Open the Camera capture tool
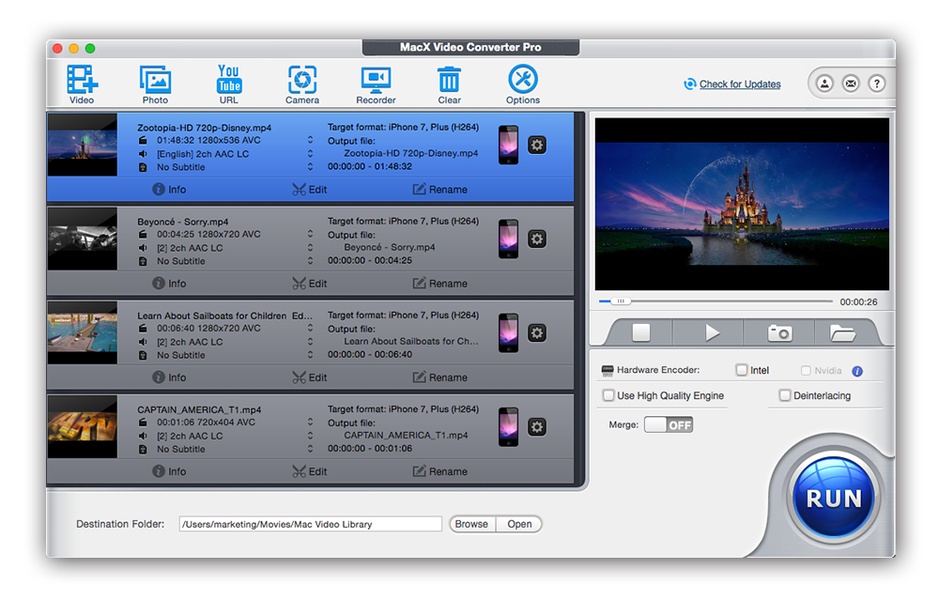The width and height of the screenshot is (939, 600). (302, 80)
